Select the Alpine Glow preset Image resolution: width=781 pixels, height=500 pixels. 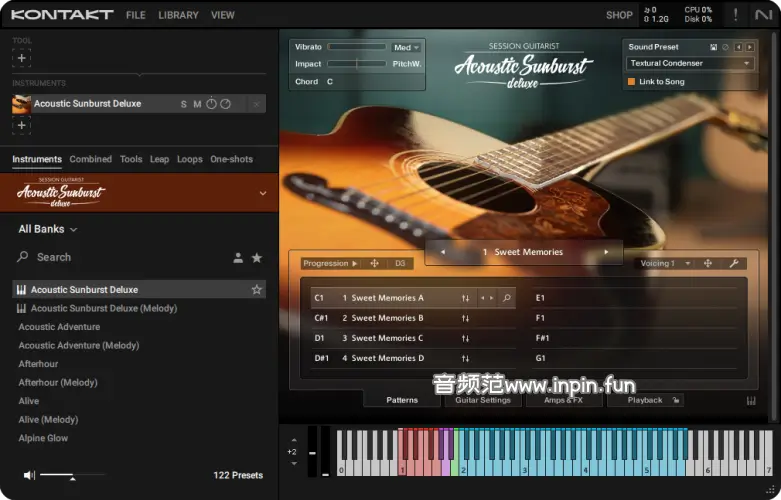(43, 438)
